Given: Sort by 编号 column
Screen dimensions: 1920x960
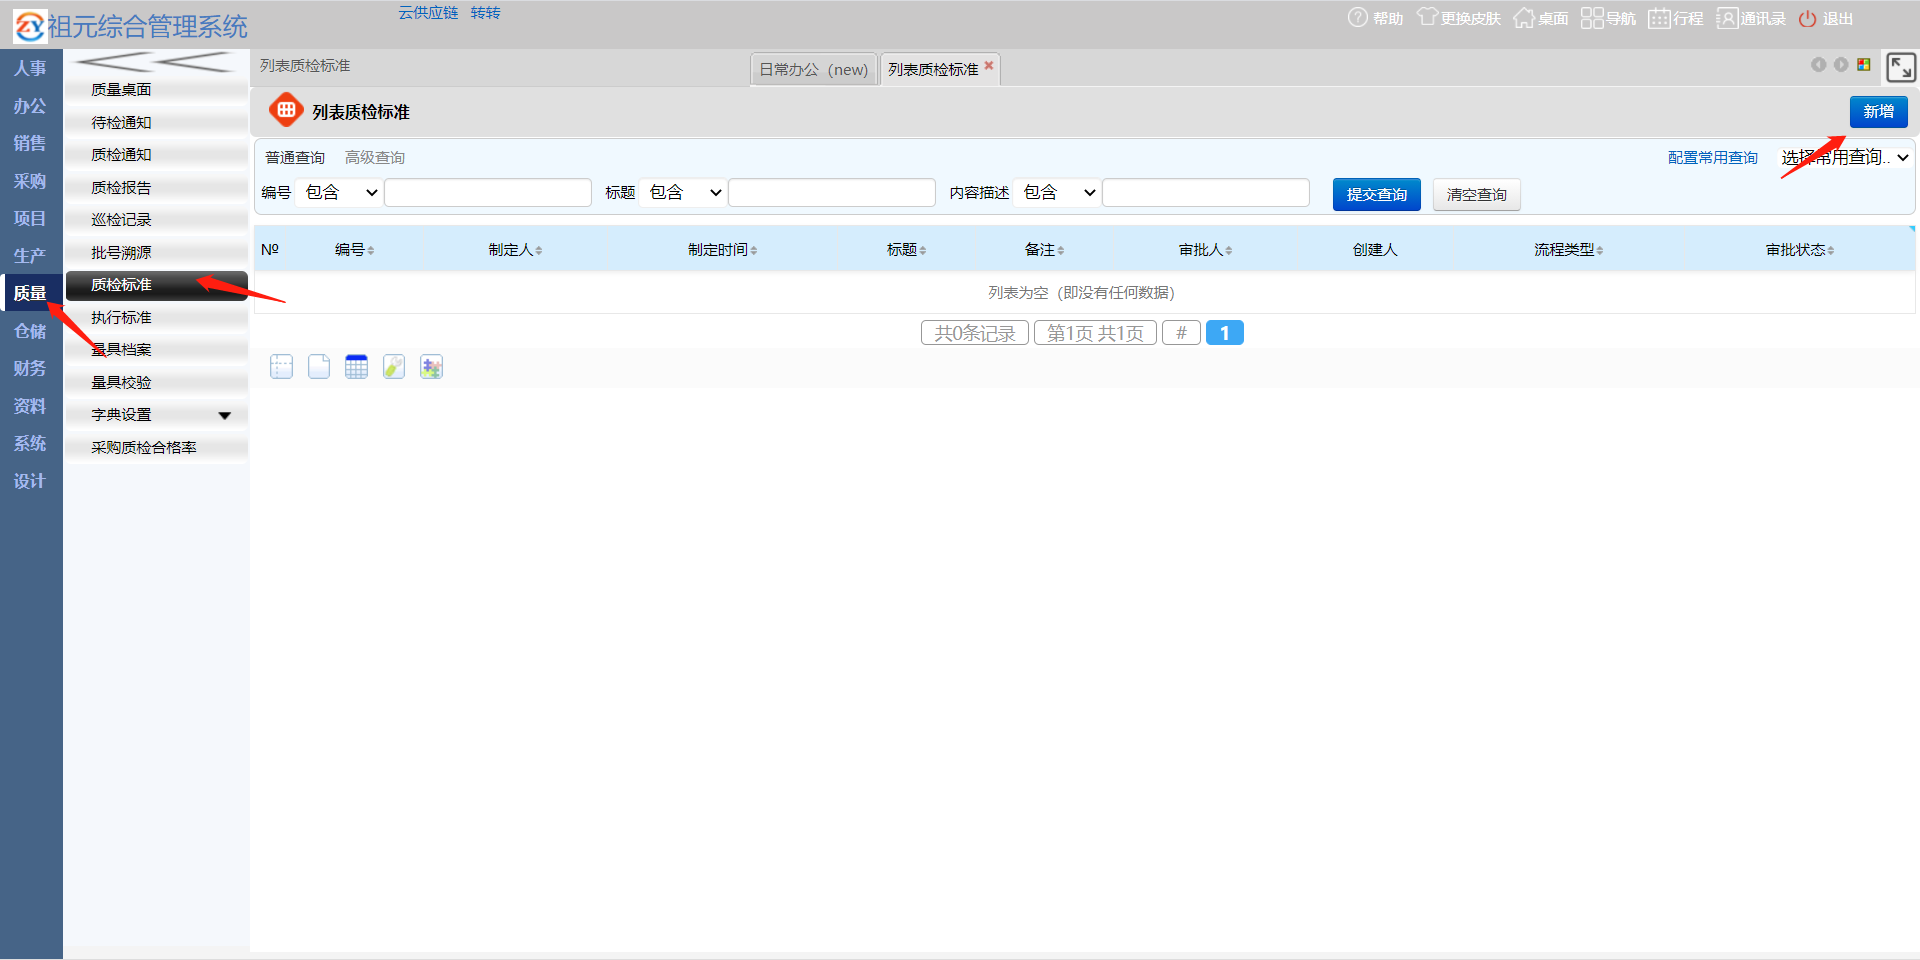Looking at the screenshot, I should point(354,250).
